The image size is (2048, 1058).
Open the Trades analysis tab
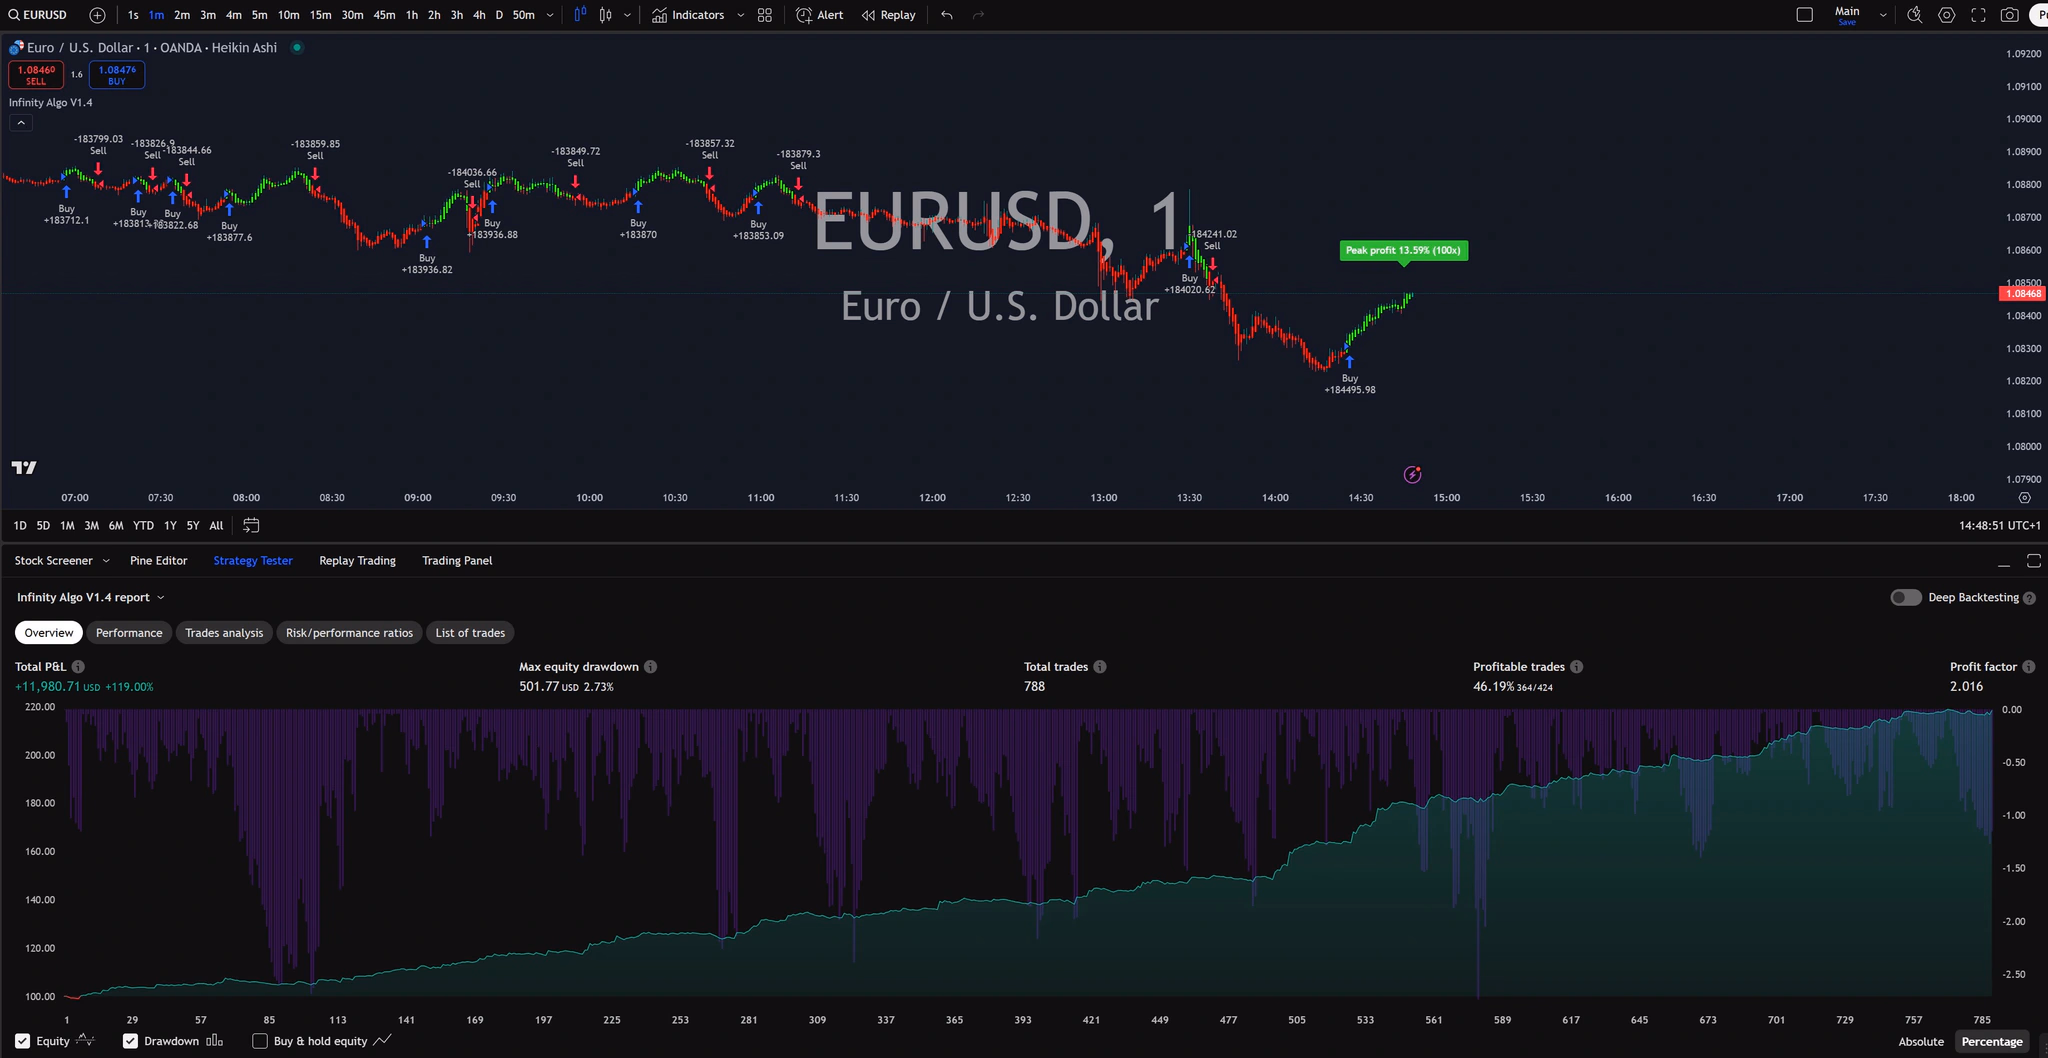224,632
